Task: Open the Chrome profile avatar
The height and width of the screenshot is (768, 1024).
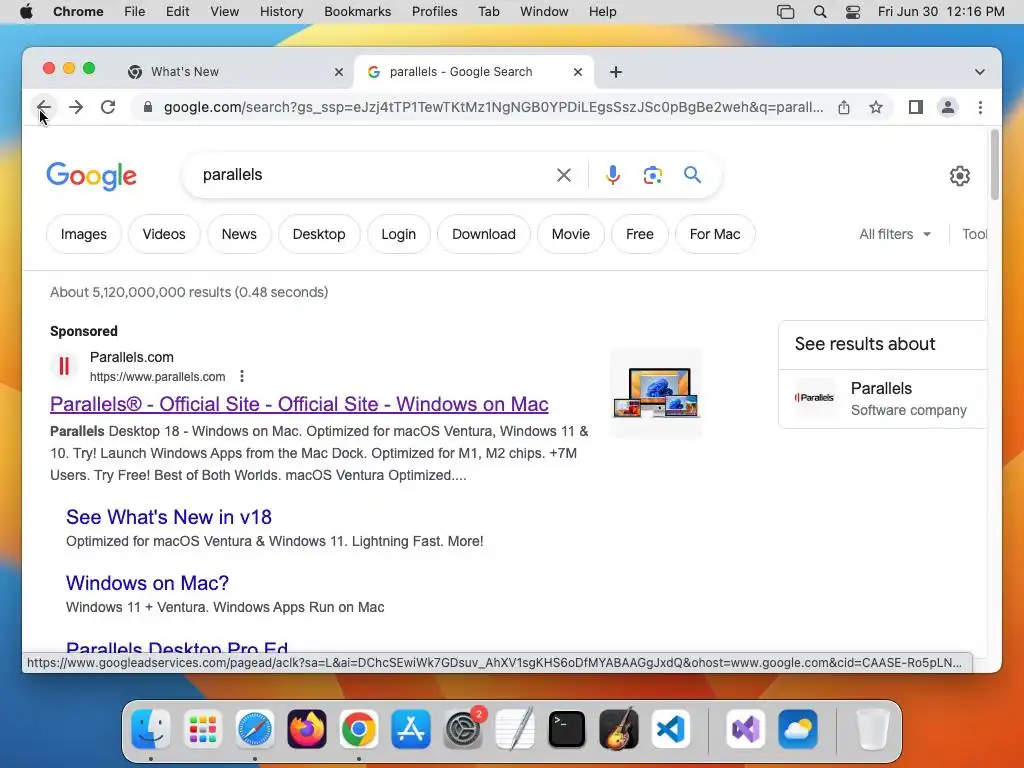Action: pos(948,107)
